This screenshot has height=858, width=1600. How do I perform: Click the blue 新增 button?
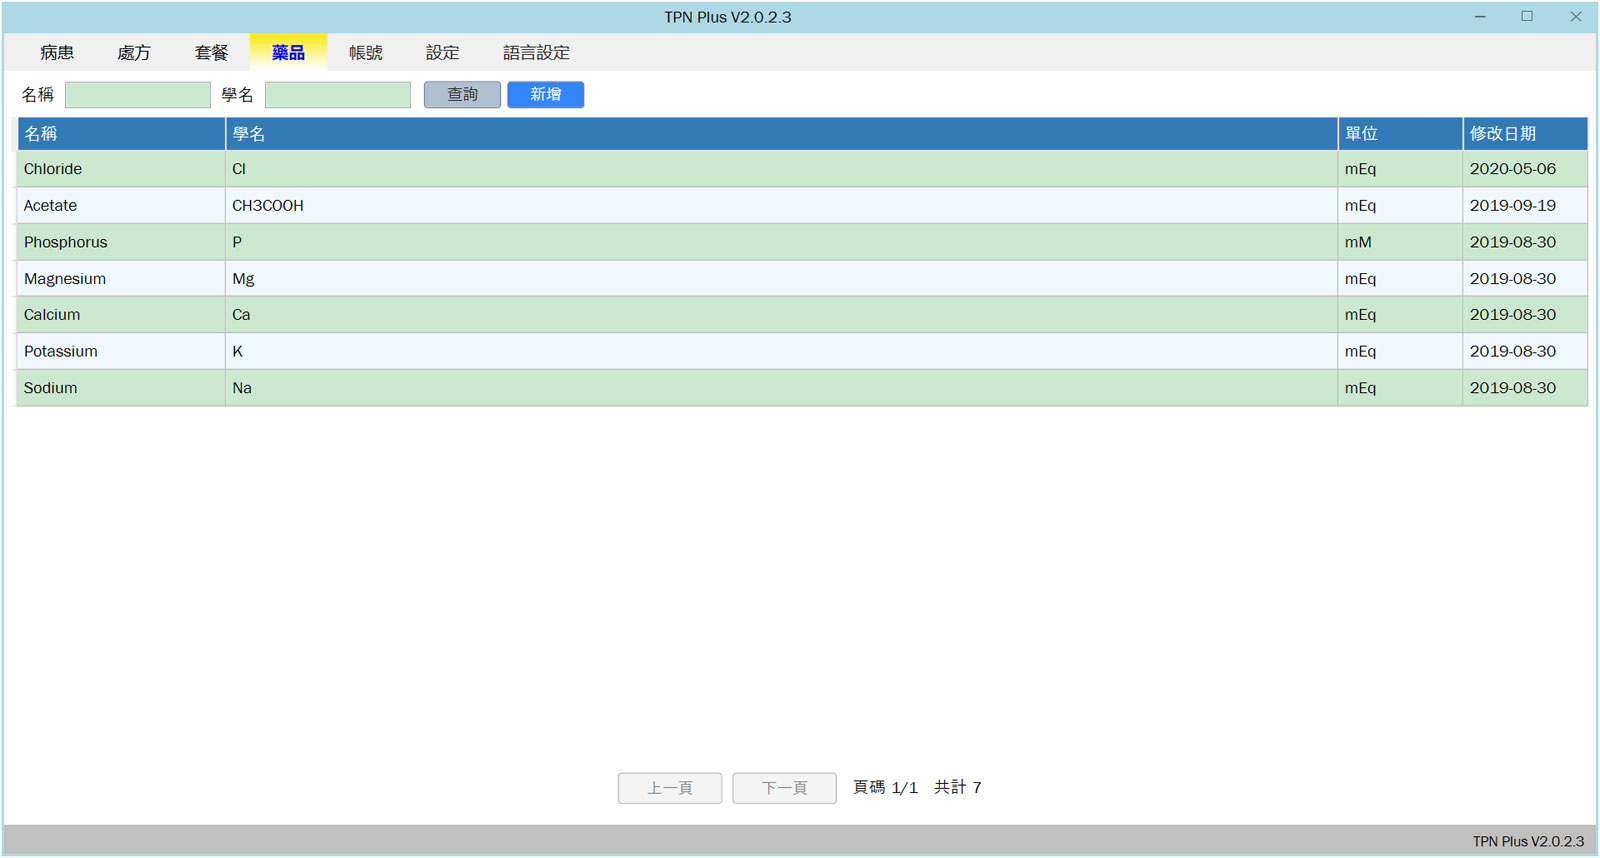coord(545,95)
